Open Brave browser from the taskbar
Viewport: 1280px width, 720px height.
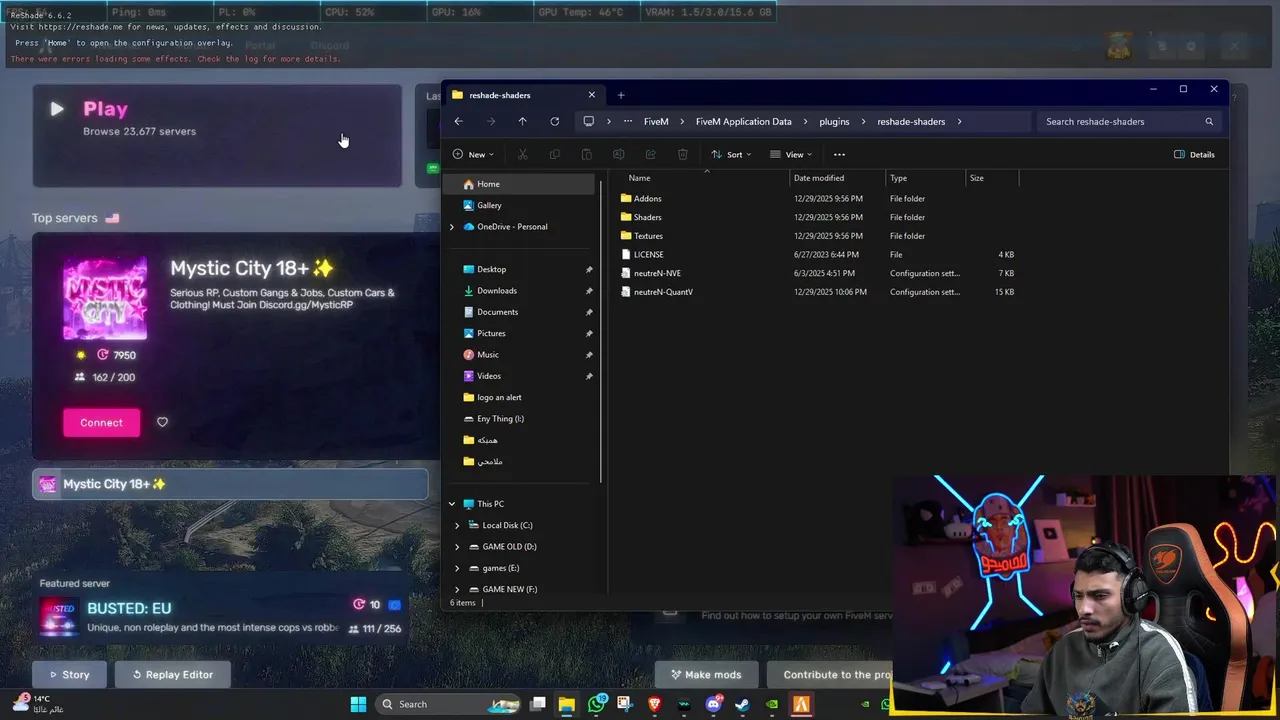tap(654, 704)
